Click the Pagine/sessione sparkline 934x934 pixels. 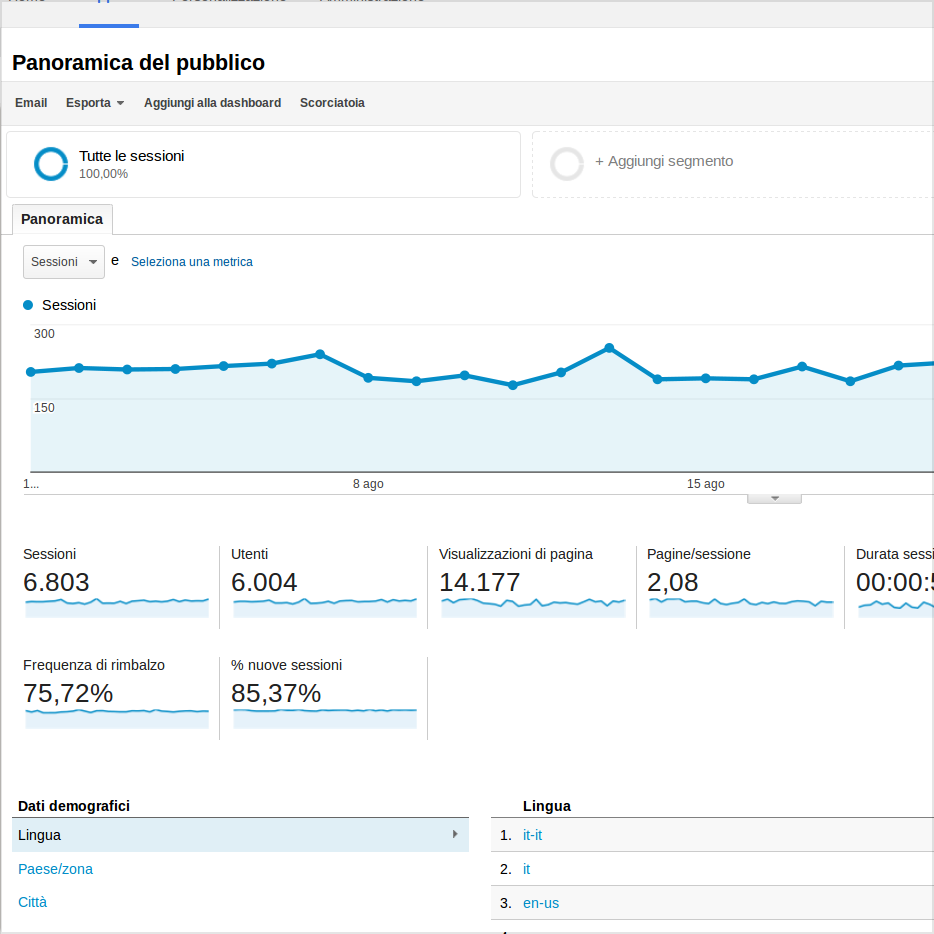(x=741, y=608)
